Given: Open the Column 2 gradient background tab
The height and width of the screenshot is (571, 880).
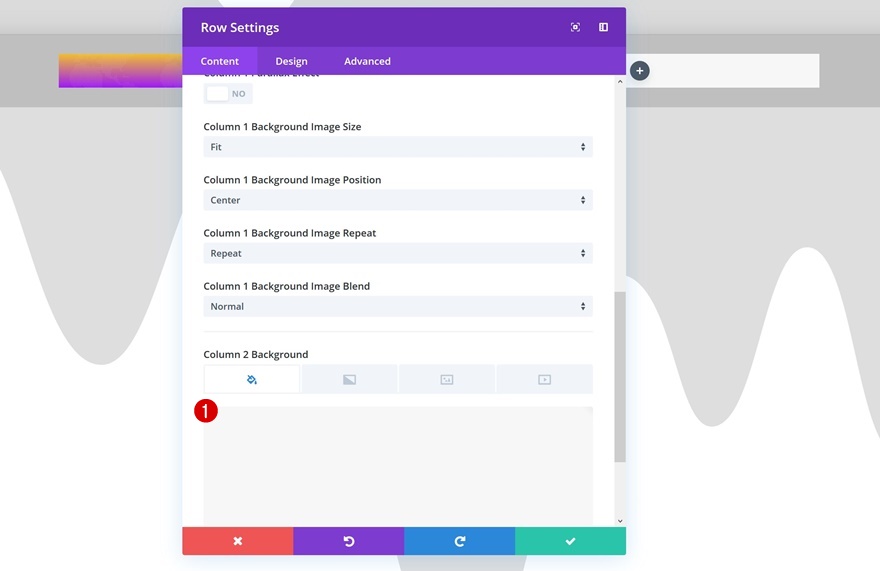Looking at the screenshot, I should (x=349, y=380).
